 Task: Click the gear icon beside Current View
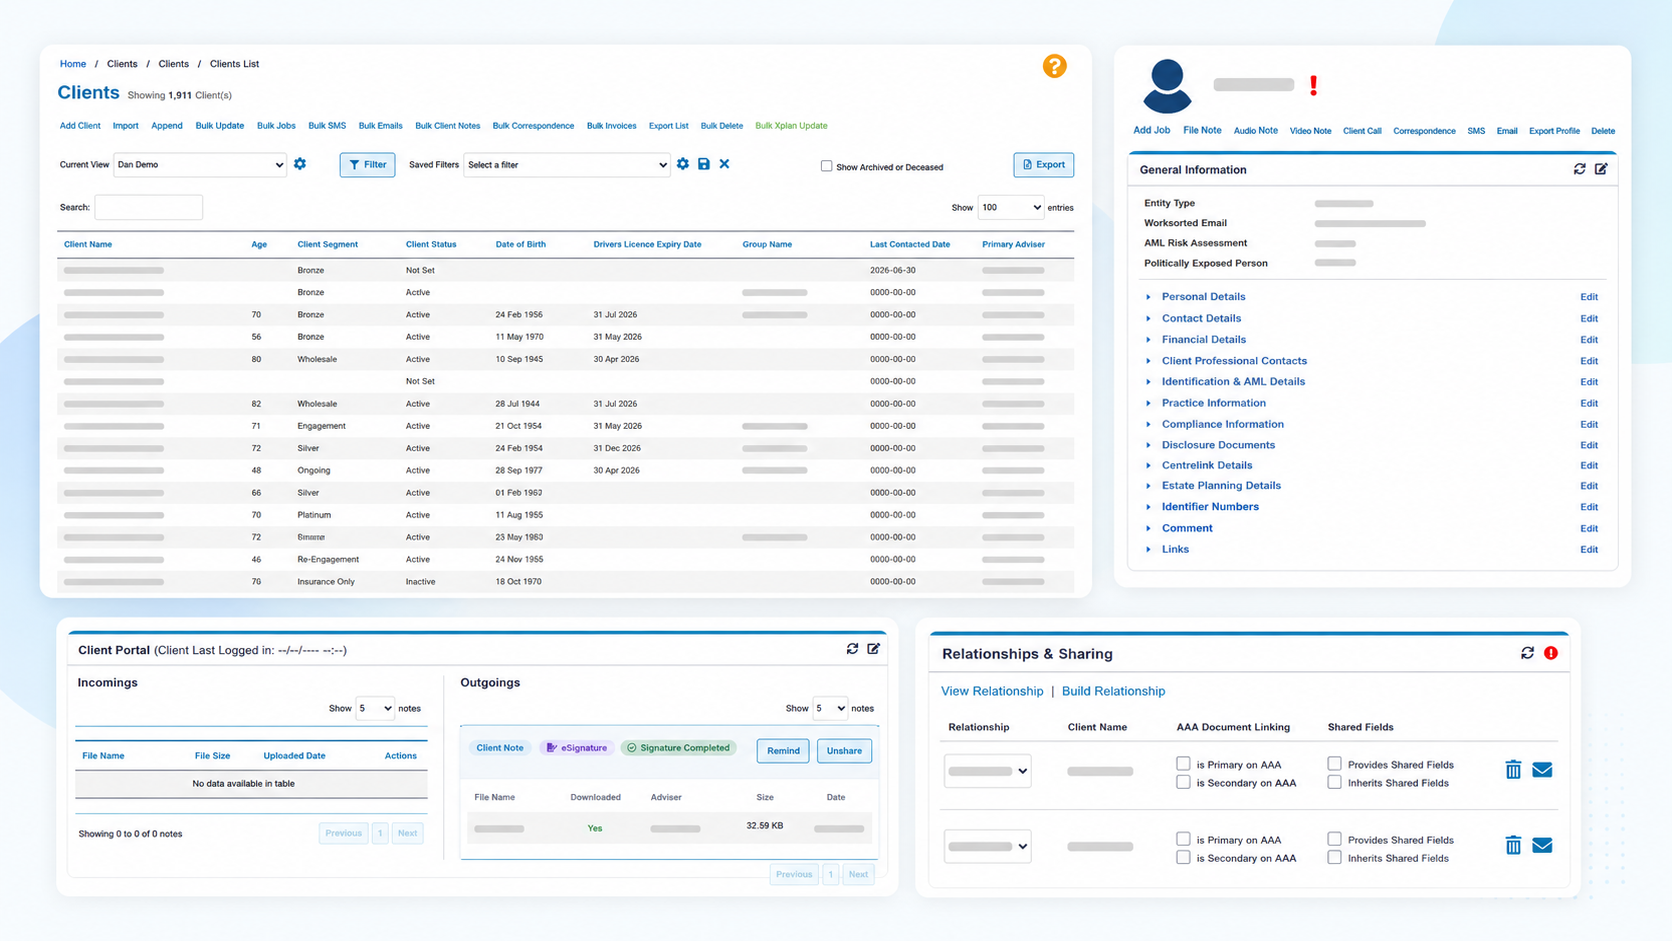[x=300, y=164]
